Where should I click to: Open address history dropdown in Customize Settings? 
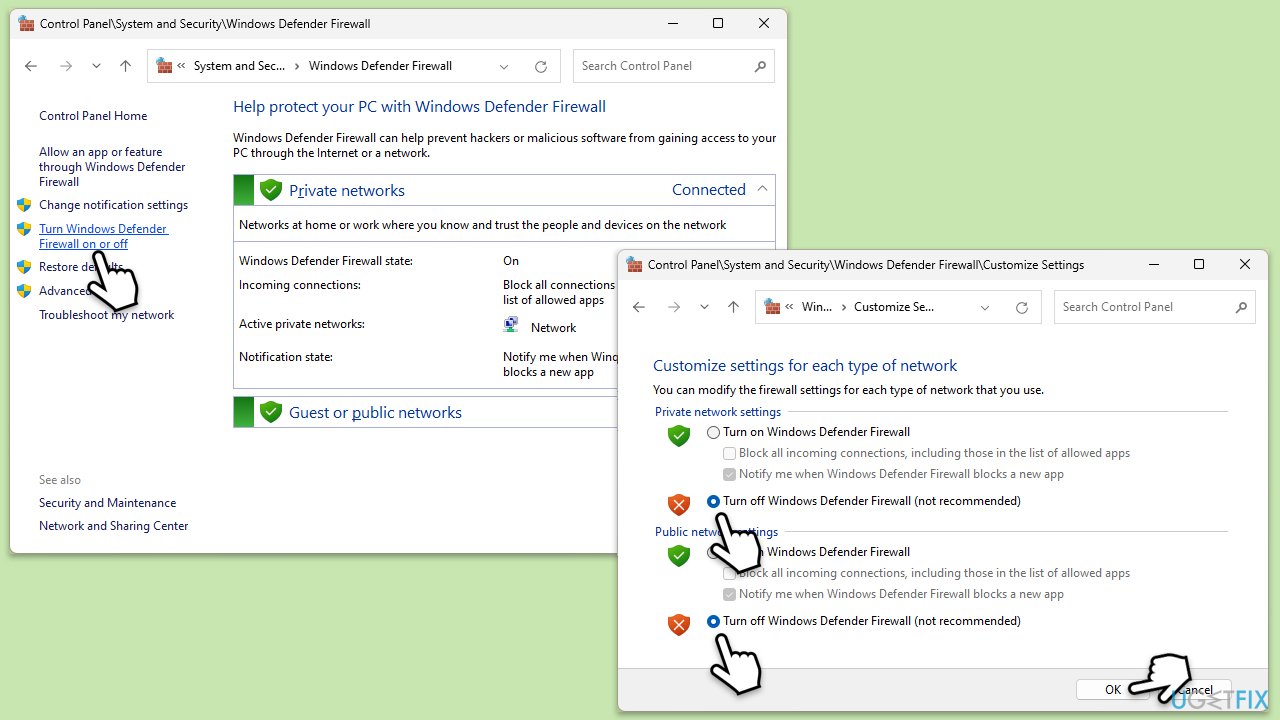point(985,307)
